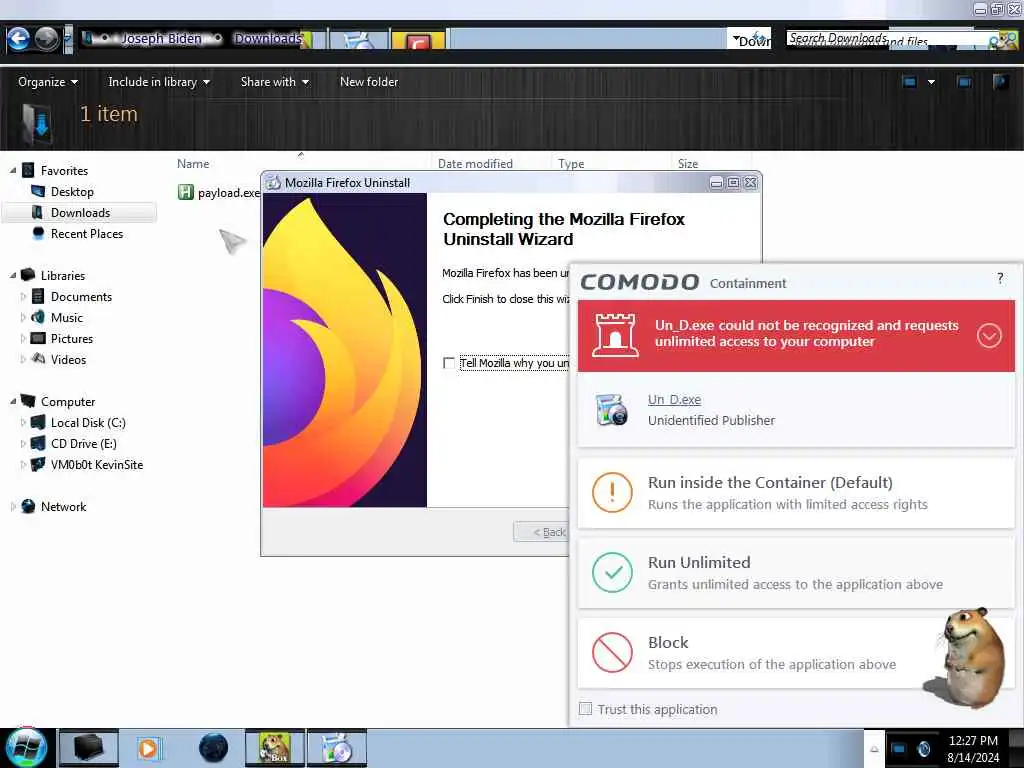Viewport: 1024px width, 768px height.
Task: Click the Network globe icon
Action: (x=28, y=506)
